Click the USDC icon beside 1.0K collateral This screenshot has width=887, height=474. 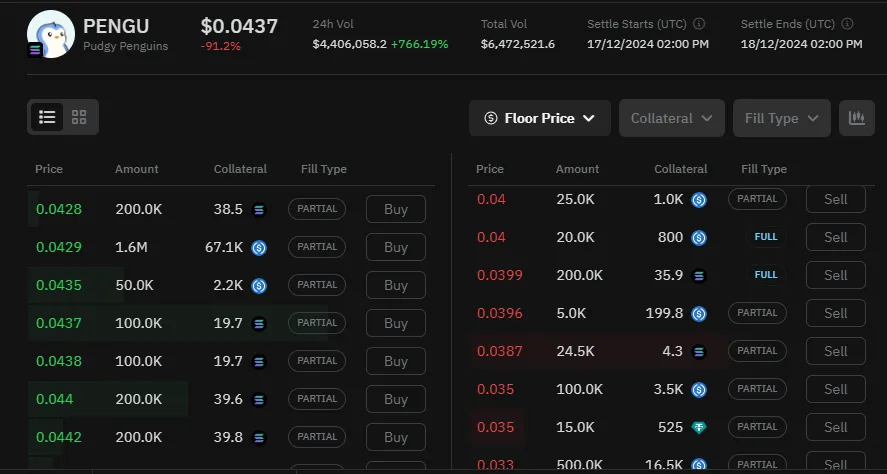699,200
